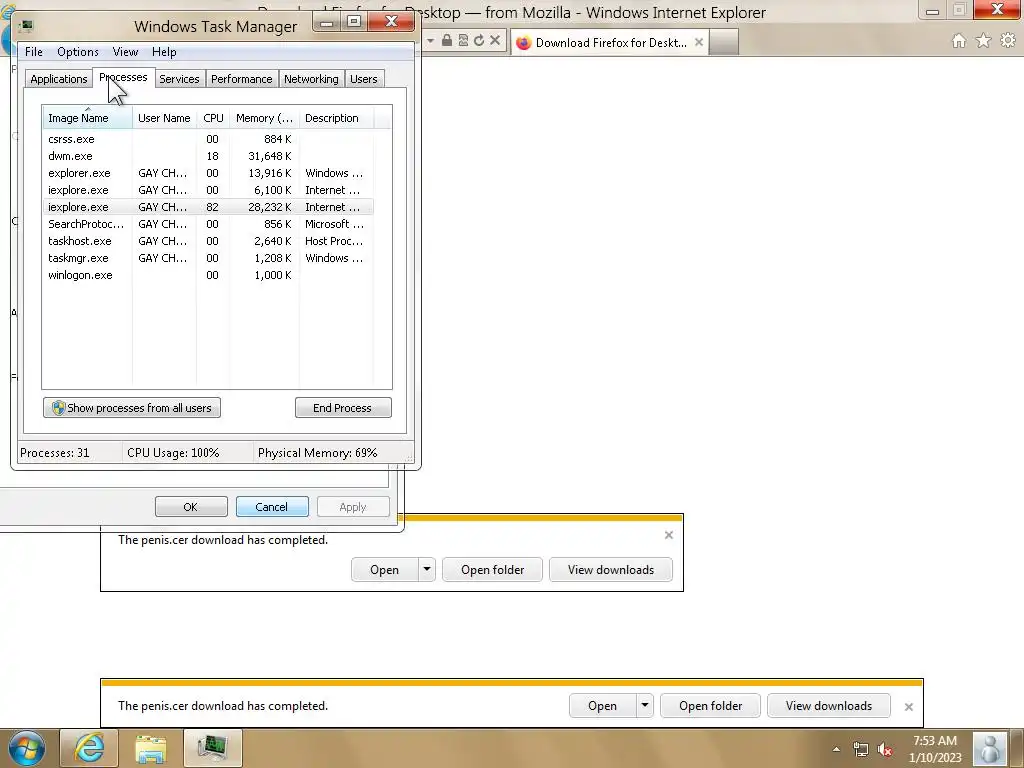Open Task Manager View menu
The width and height of the screenshot is (1024, 768).
coord(125,52)
